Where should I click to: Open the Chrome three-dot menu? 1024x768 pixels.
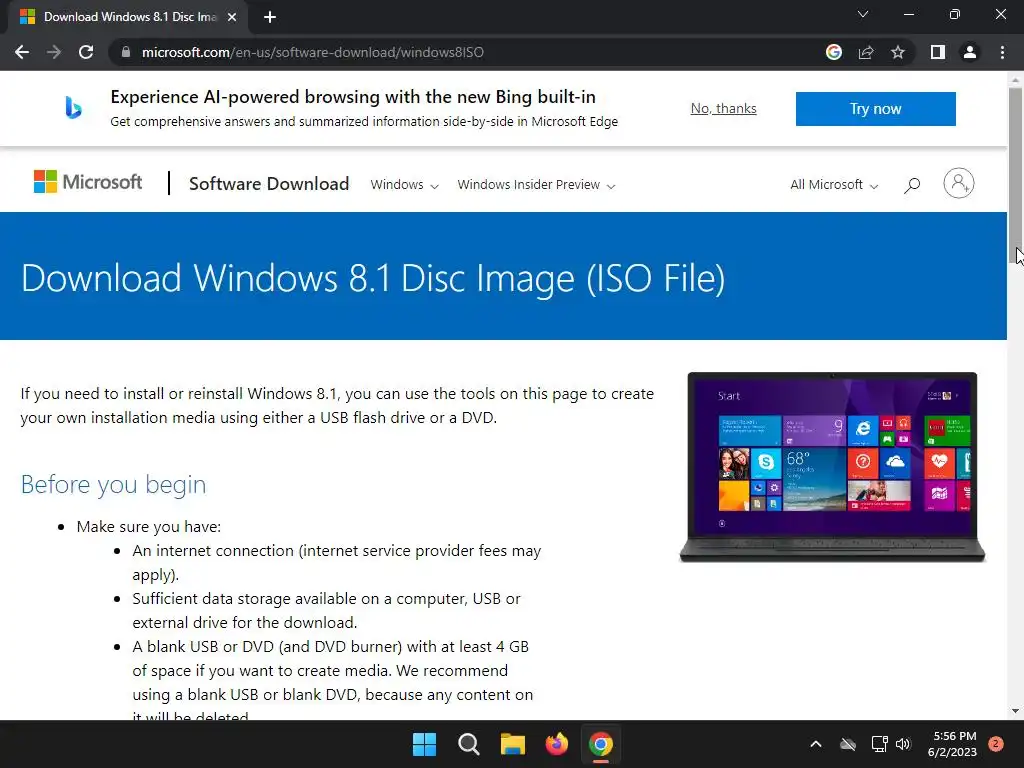click(1002, 52)
